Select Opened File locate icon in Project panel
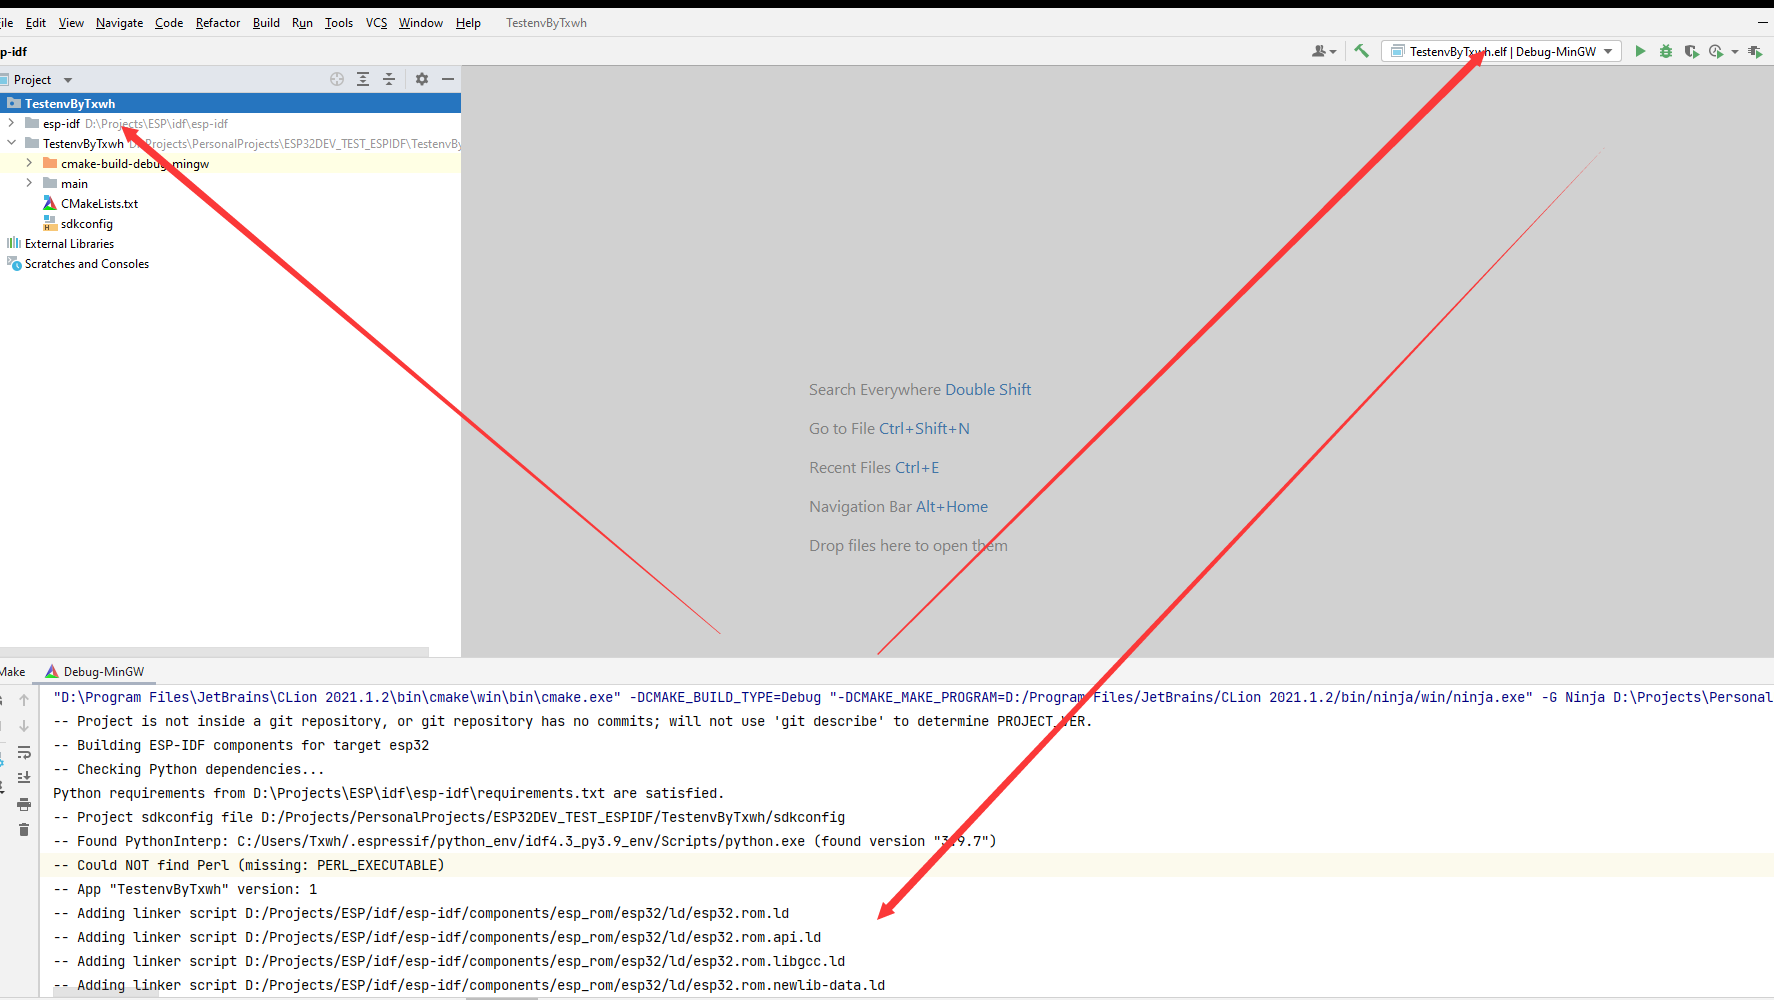 point(337,79)
